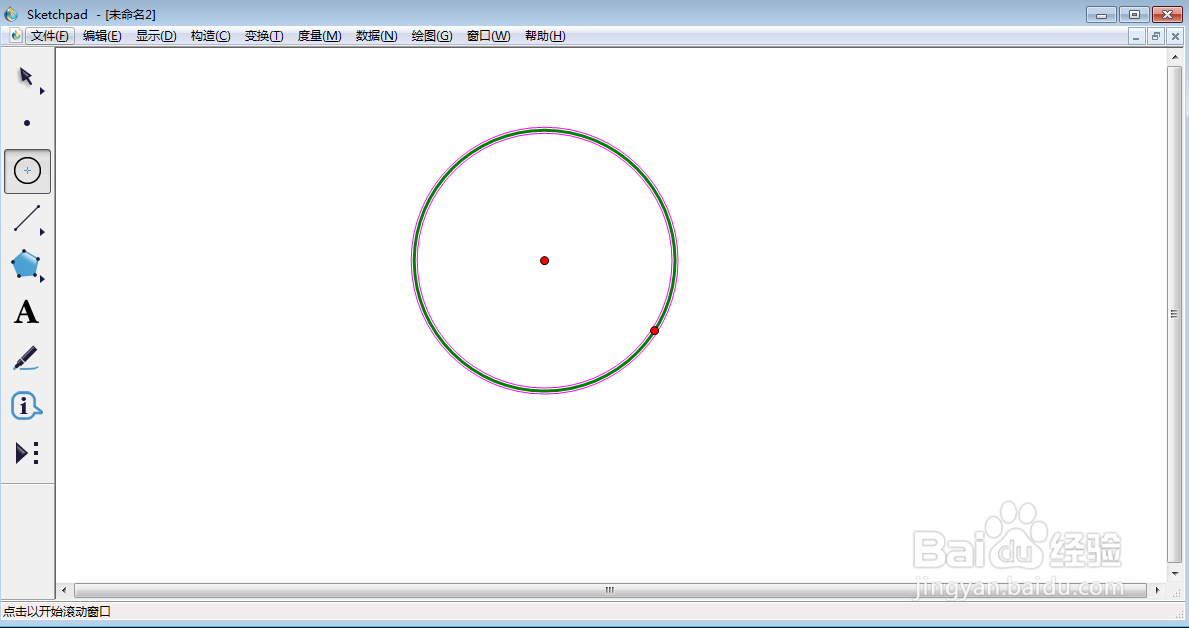Select the Information tool
Viewport: 1189px width, 628px height.
tap(26, 406)
